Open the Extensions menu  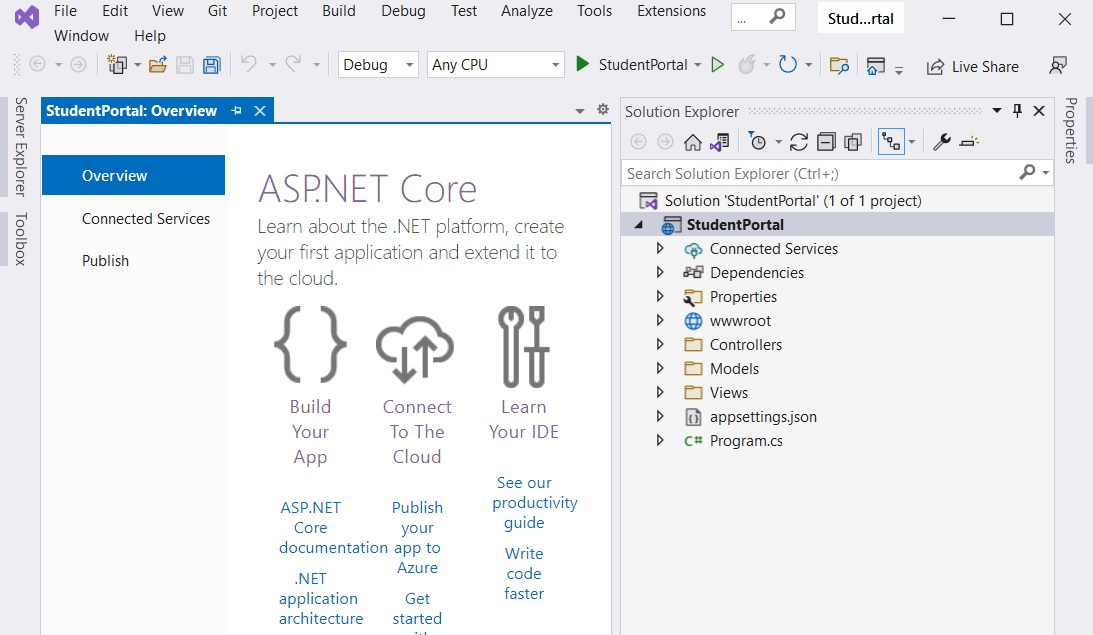click(671, 11)
